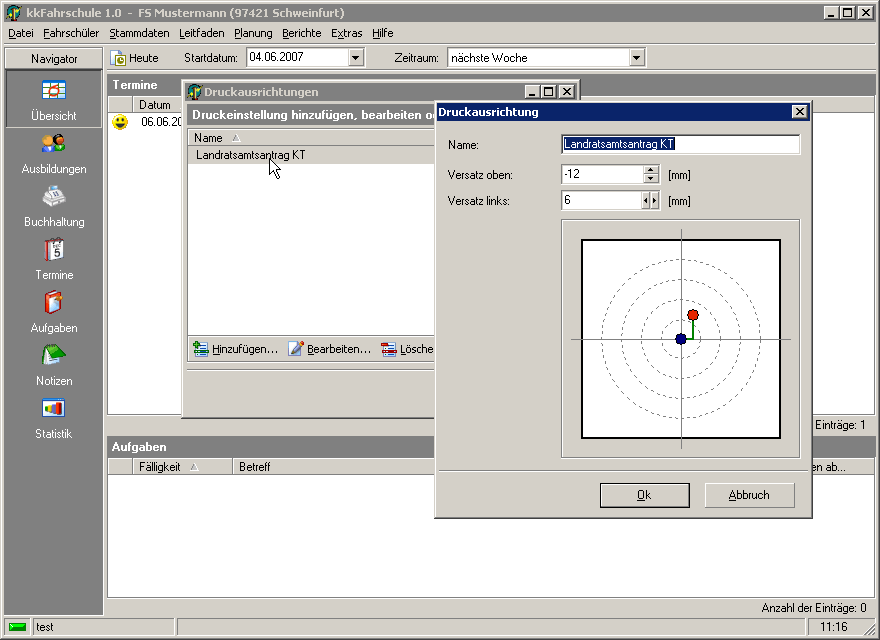This screenshot has height=640, width=880.
Task: Open the Aufgaben sidebar icon
Action: point(54,304)
